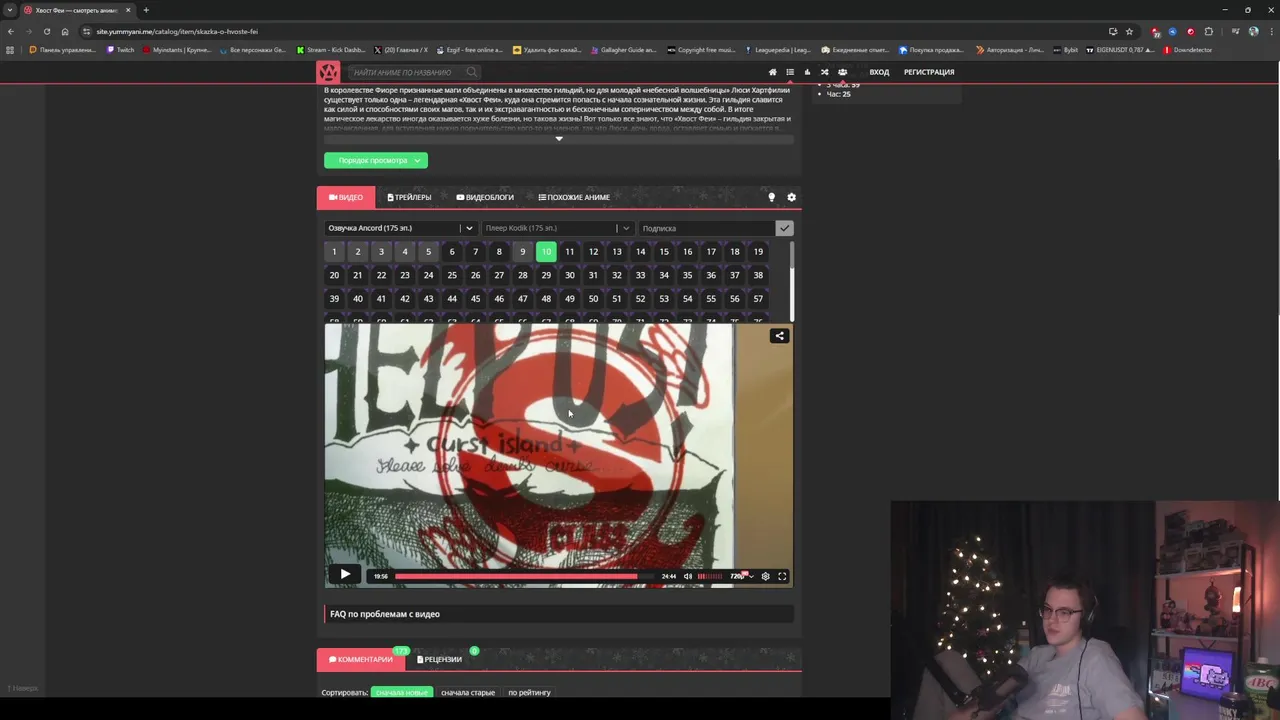Image resolution: width=1280 pixels, height=720 pixels.
Task: Open the users community icon
Action: [842, 72]
